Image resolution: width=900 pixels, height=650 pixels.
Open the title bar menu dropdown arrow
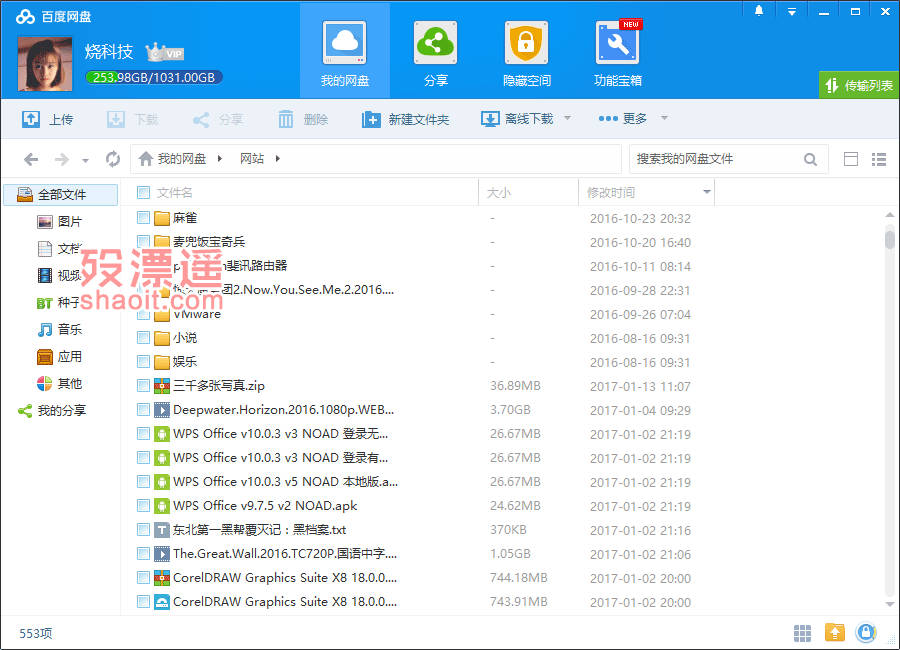(x=792, y=11)
